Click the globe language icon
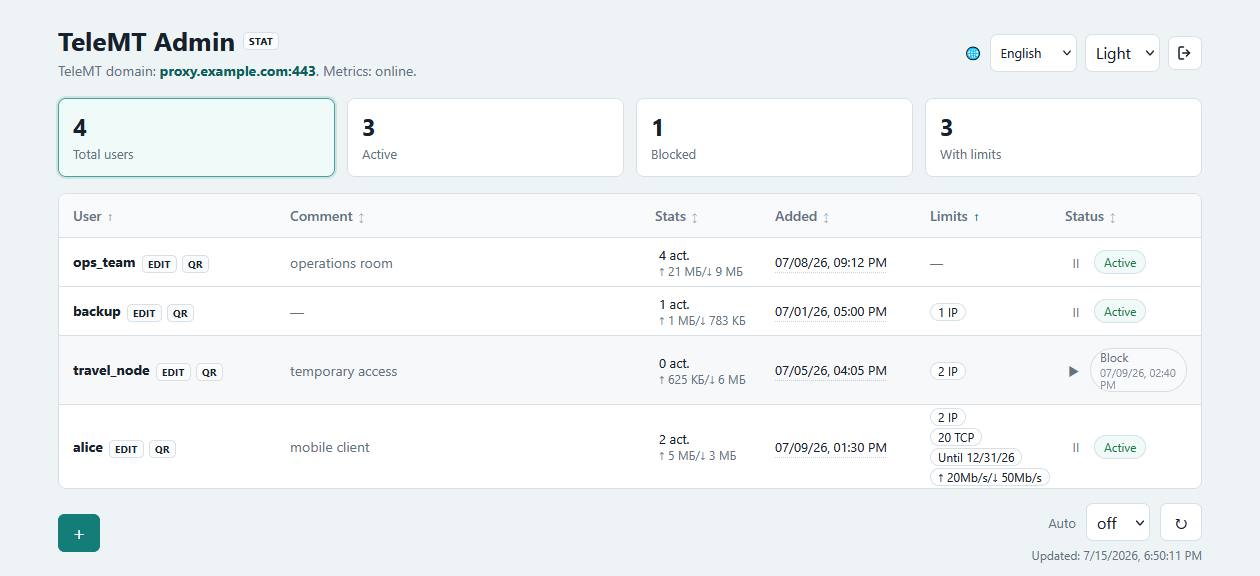This screenshot has width=1260, height=576. 973,53
